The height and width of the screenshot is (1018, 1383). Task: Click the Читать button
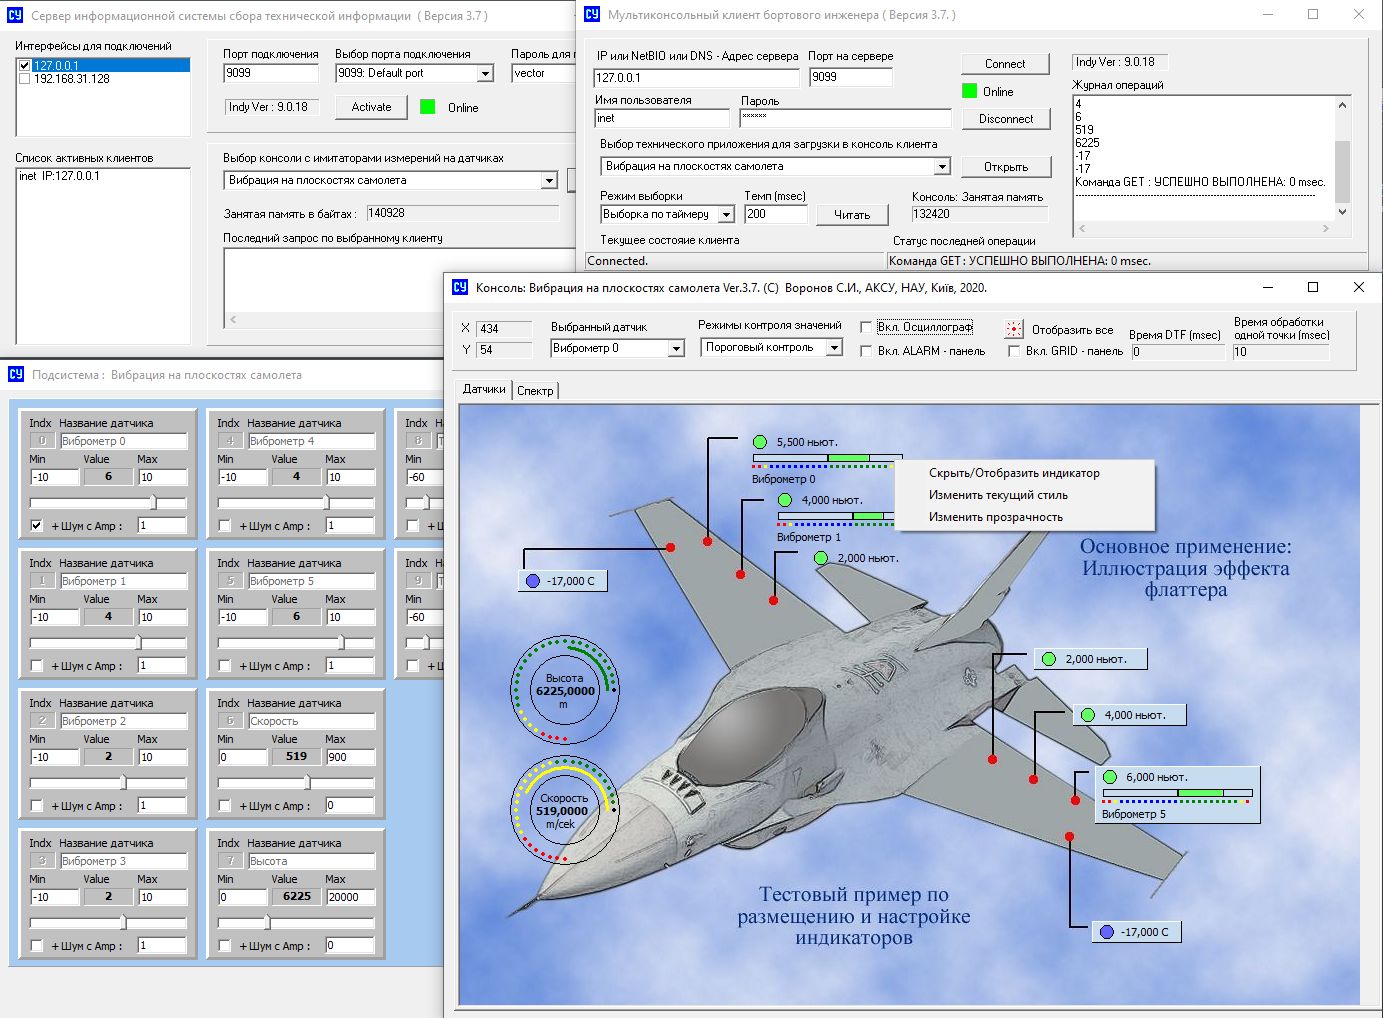click(x=851, y=215)
